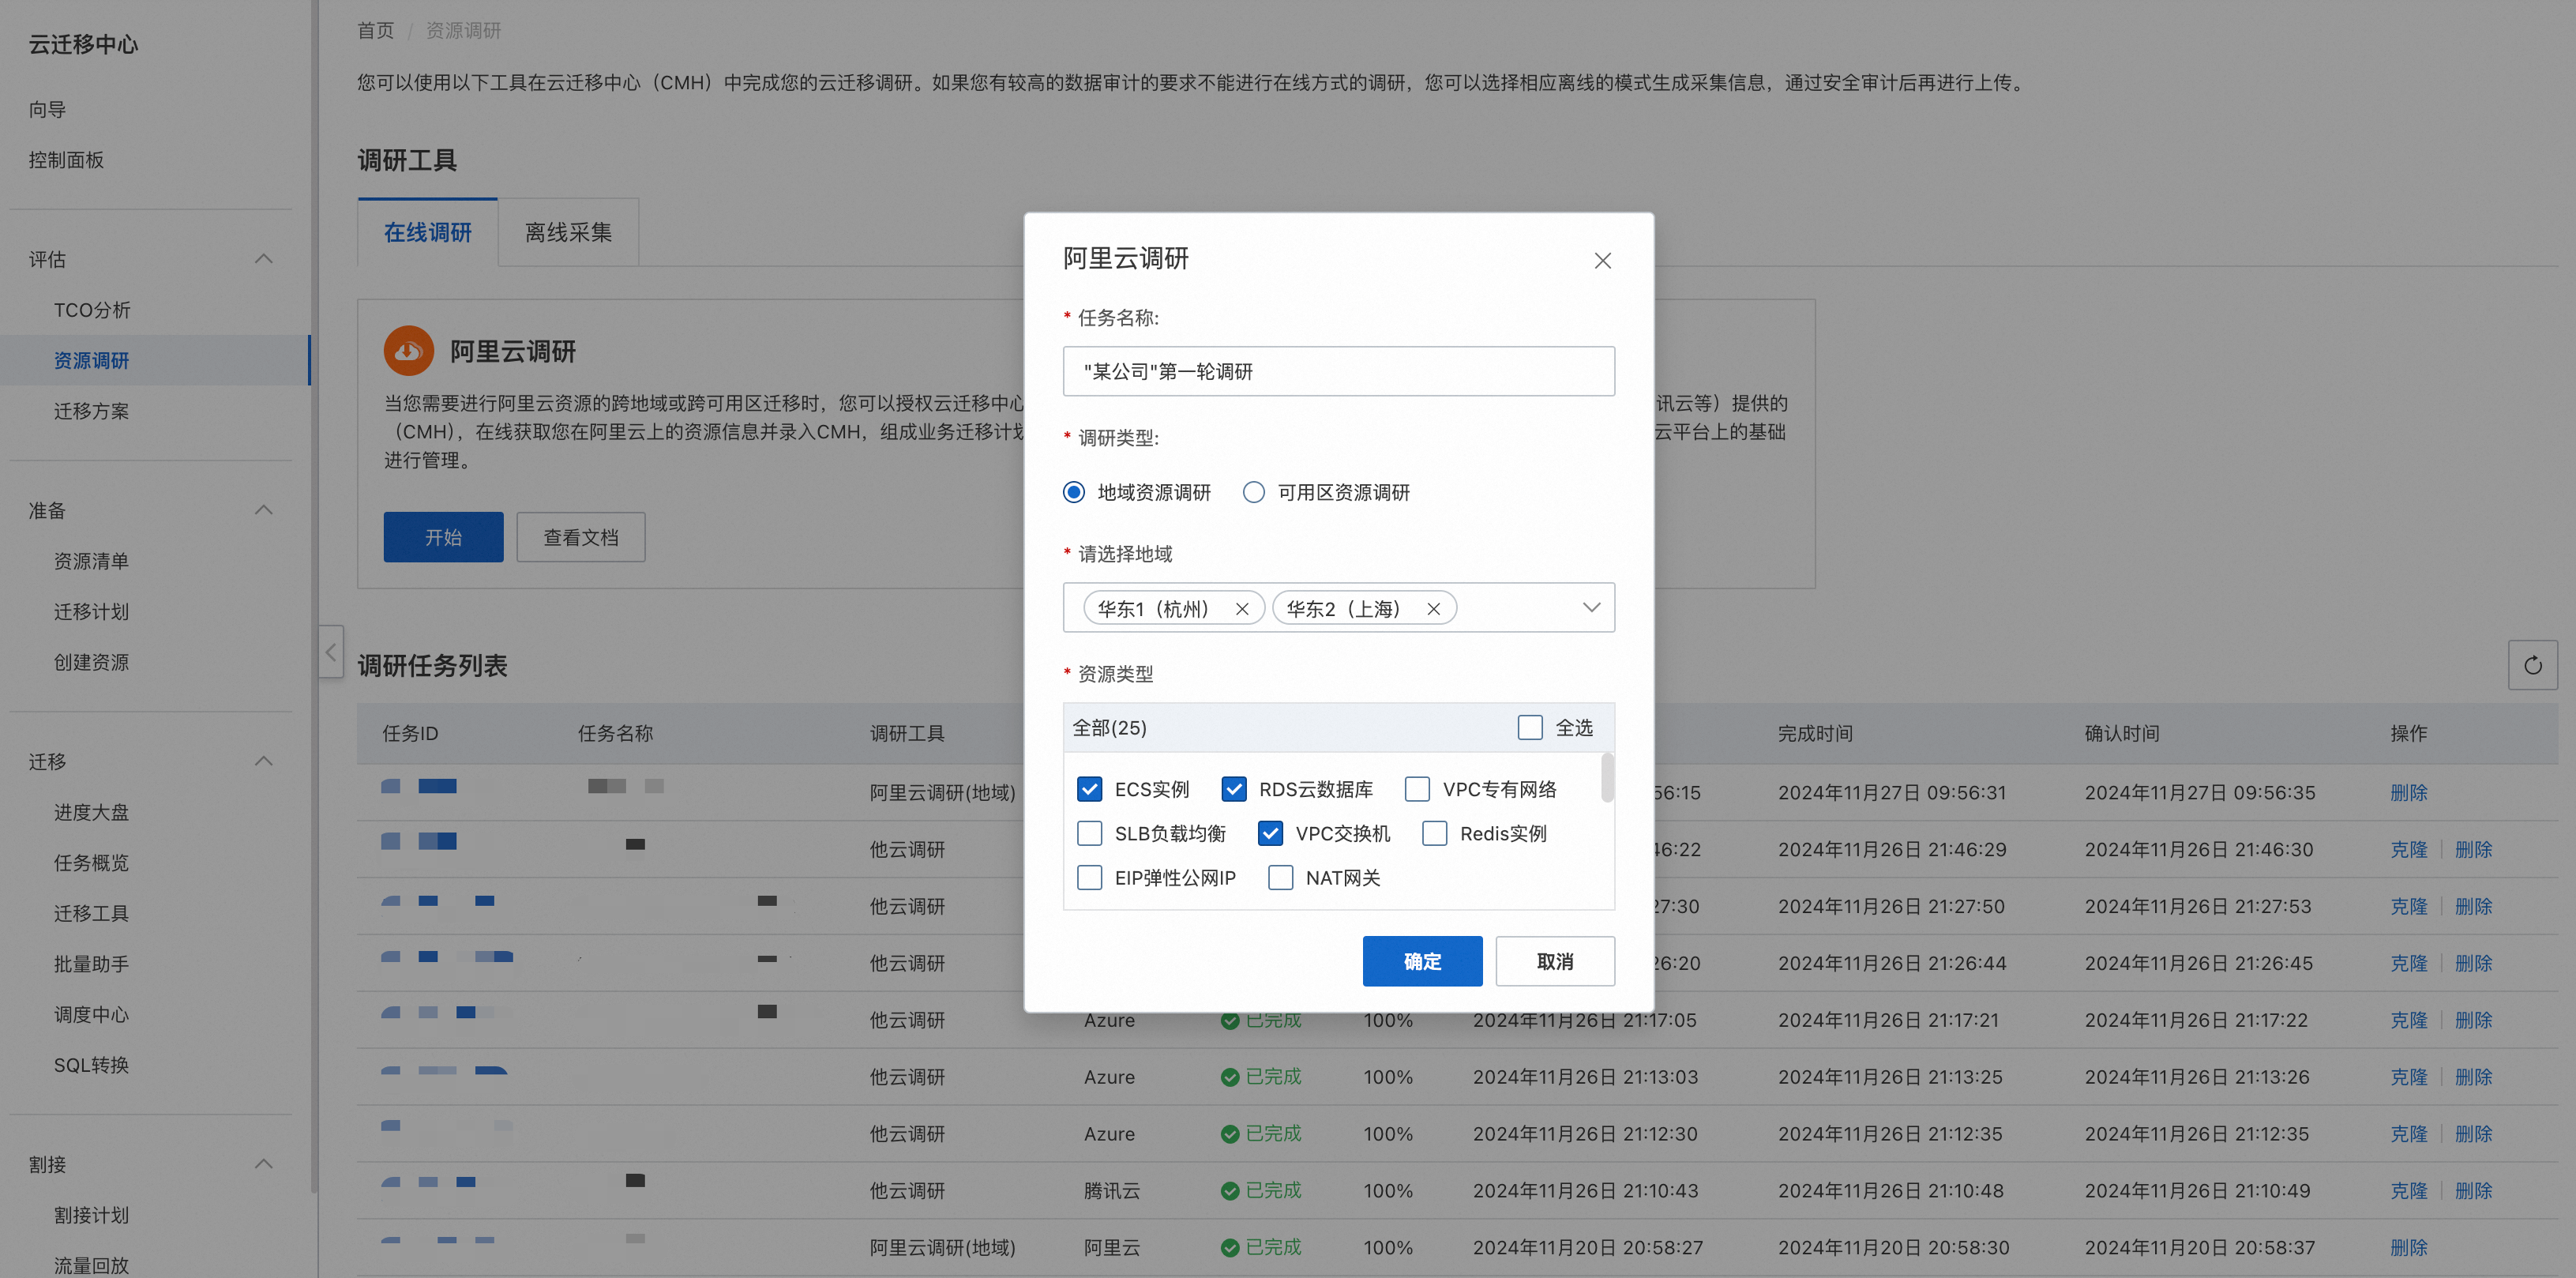This screenshot has height=1278, width=2576.
Task: Open 控制面板 in the sidebar
Action: (x=66, y=160)
